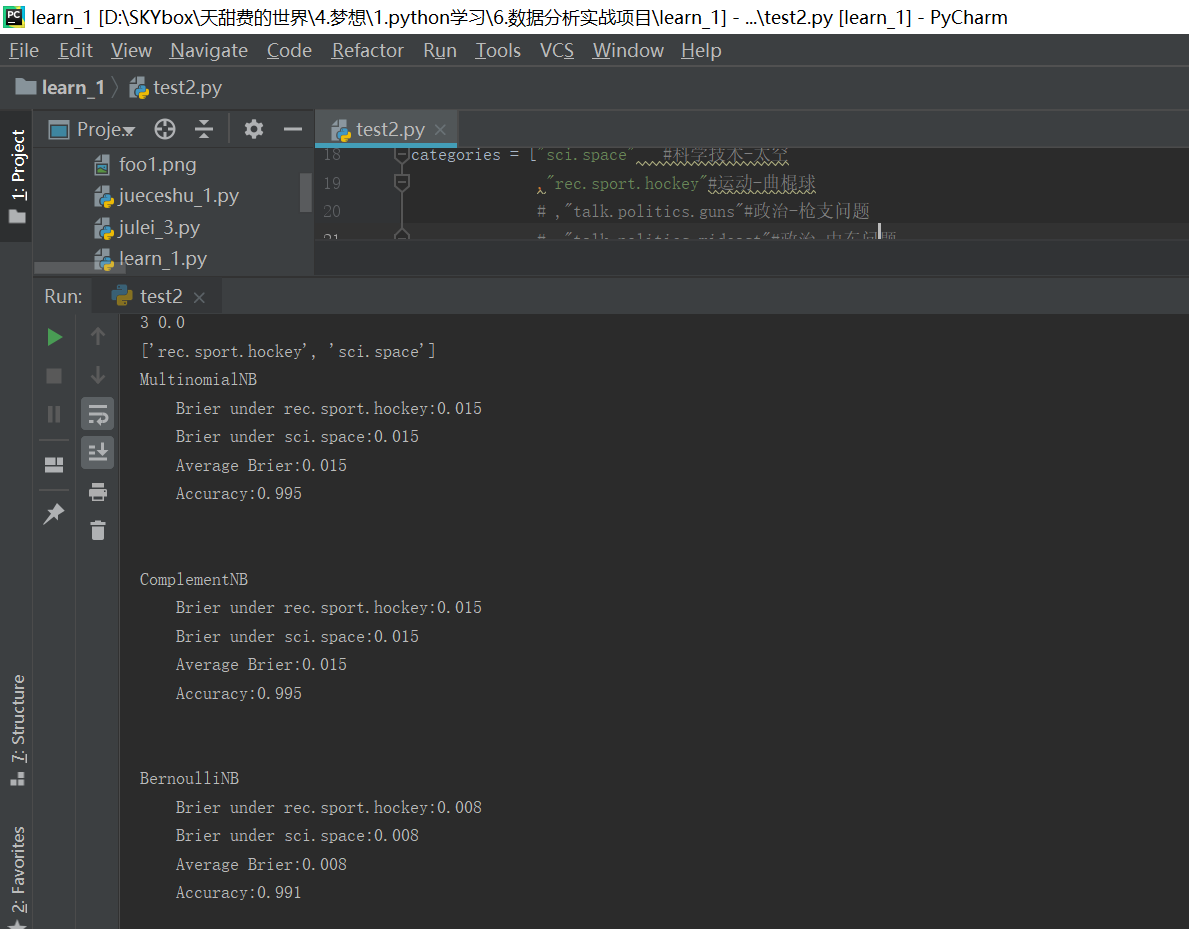This screenshot has width=1189, height=929.
Task: Open the Window menu
Action: [x=628, y=51]
